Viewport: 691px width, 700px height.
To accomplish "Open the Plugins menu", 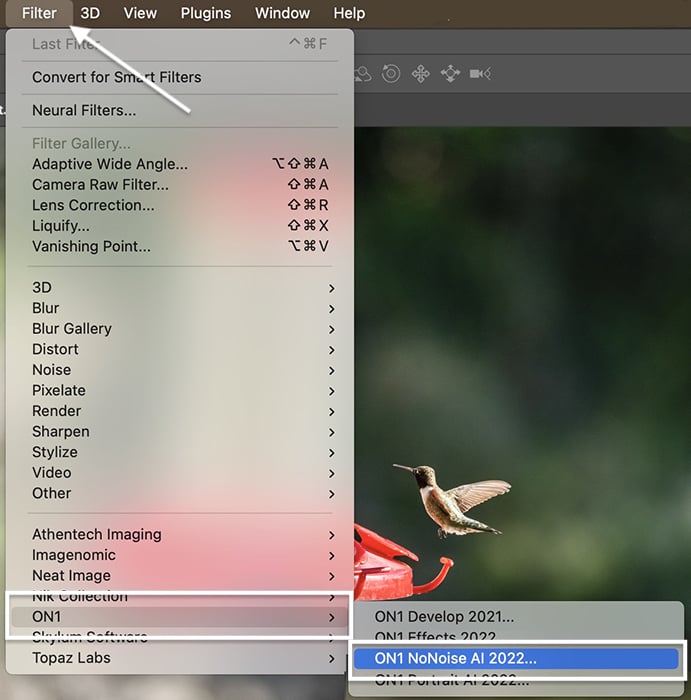I will coord(206,13).
